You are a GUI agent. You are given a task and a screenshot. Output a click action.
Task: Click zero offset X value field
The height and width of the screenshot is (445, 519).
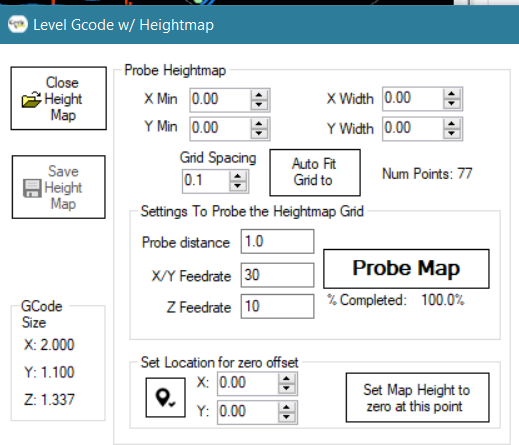[248, 384]
